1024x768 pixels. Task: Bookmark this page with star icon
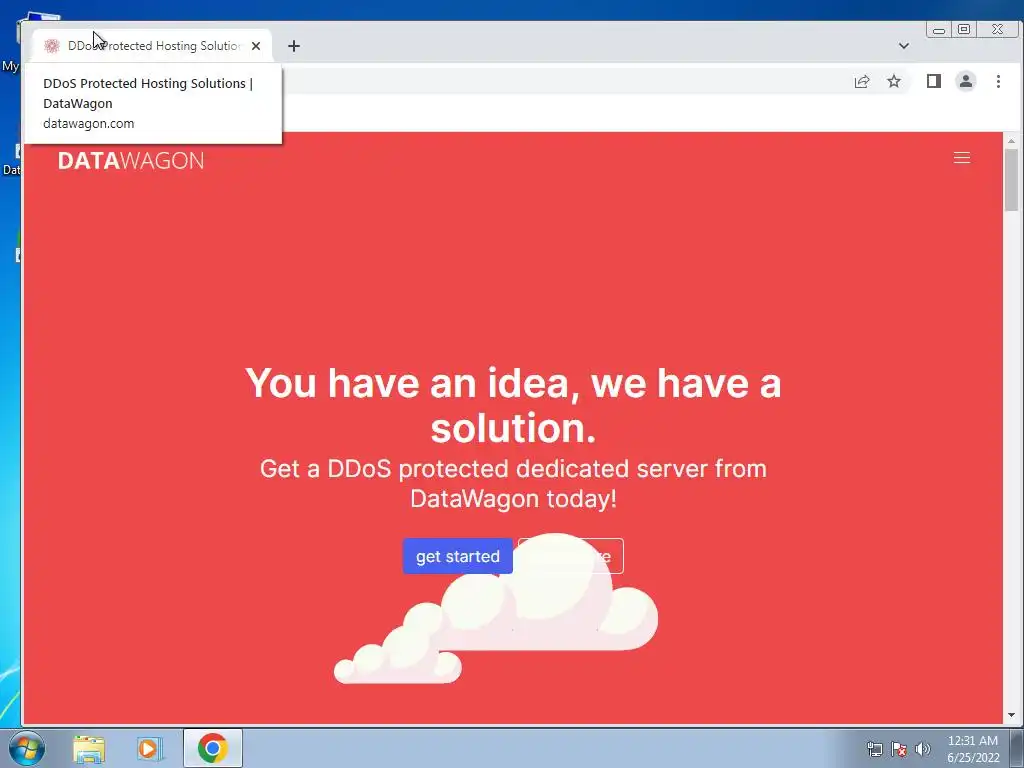894,82
